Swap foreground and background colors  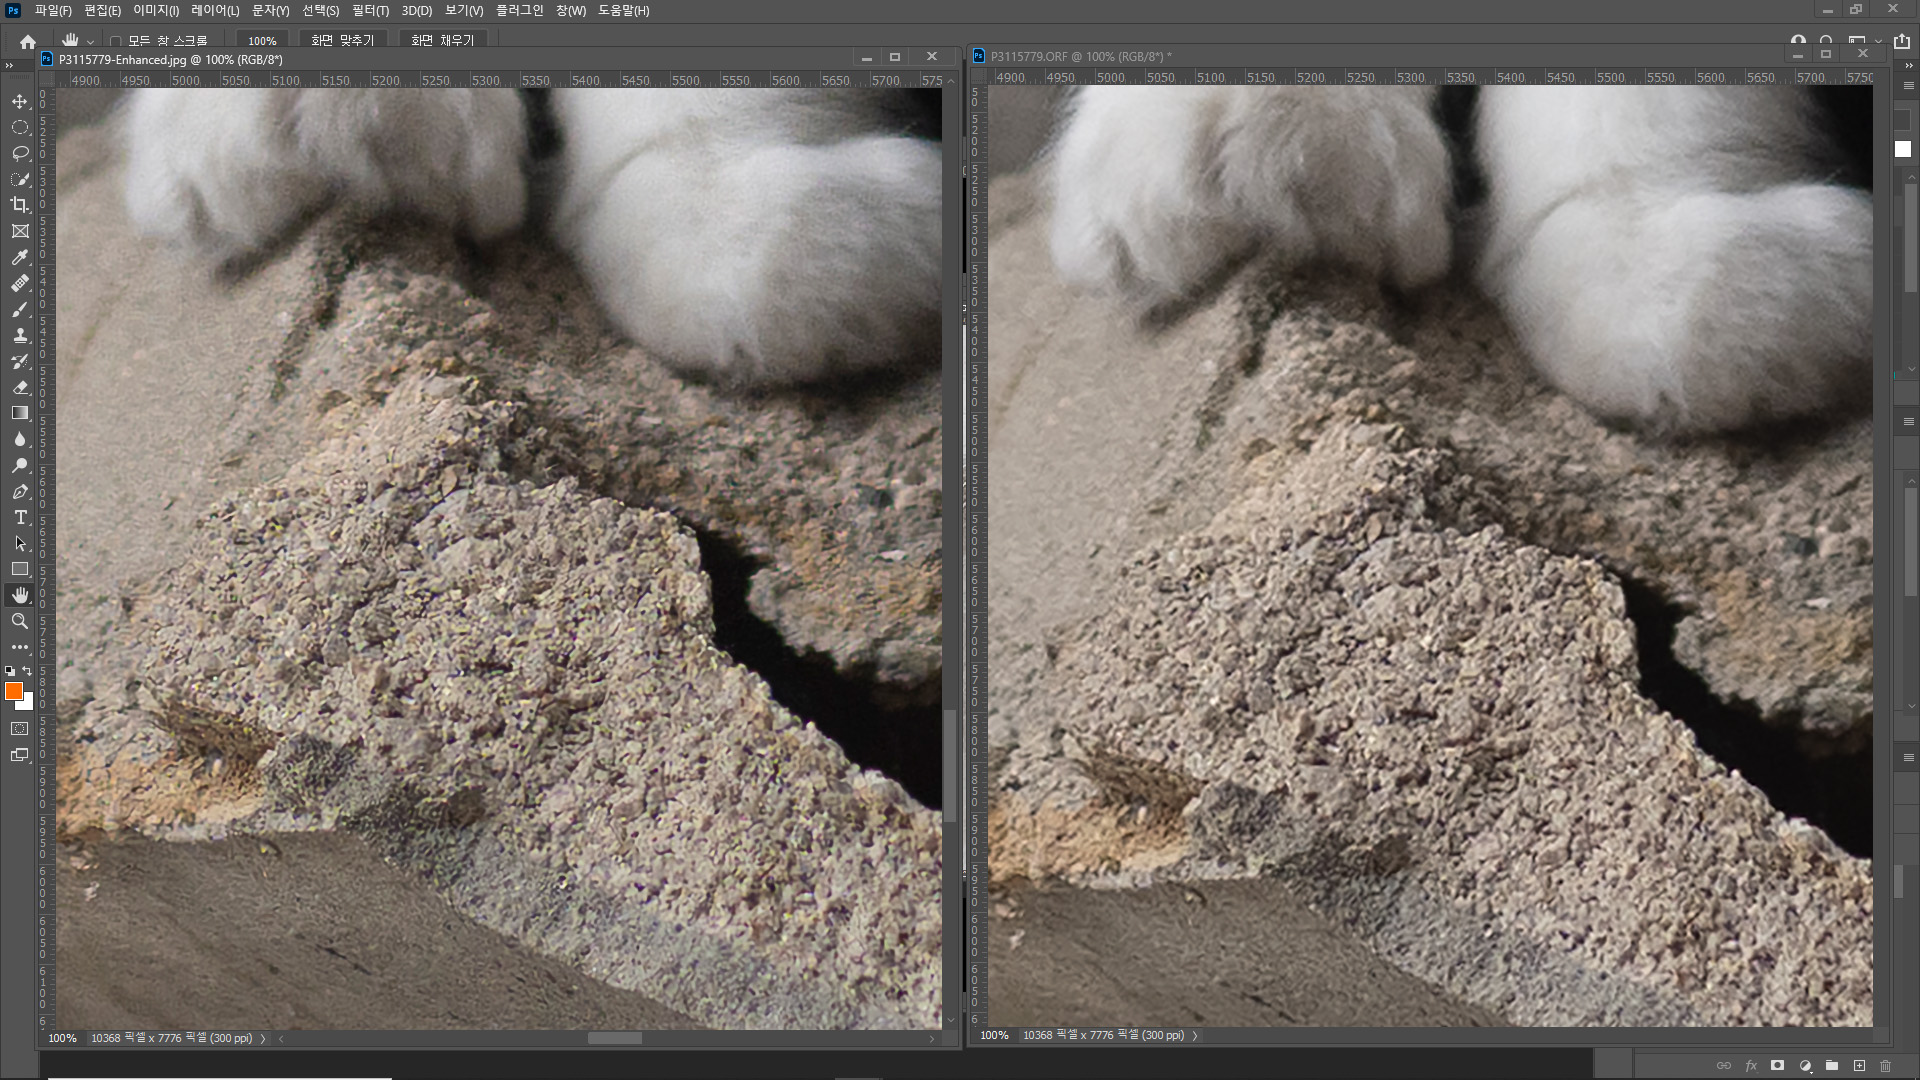click(27, 671)
